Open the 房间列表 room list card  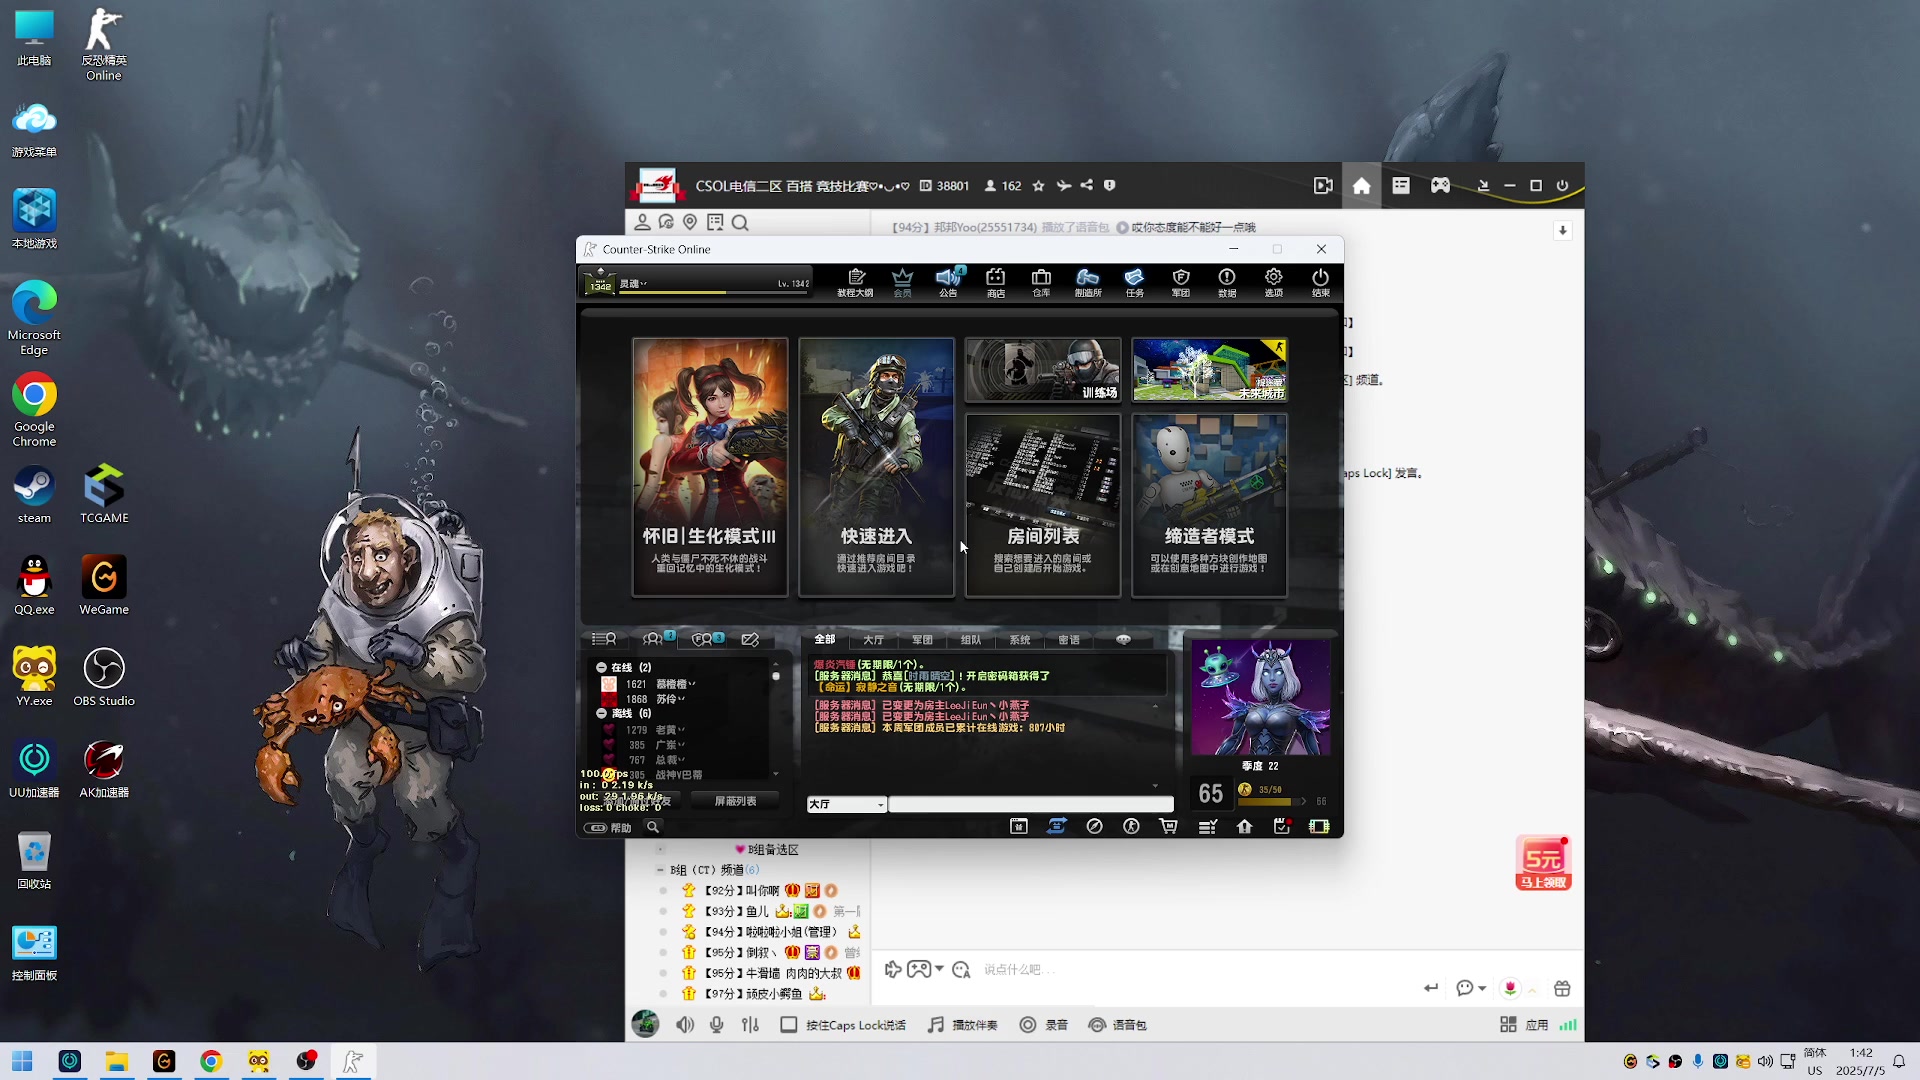pyautogui.click(x=1043, y=505)
